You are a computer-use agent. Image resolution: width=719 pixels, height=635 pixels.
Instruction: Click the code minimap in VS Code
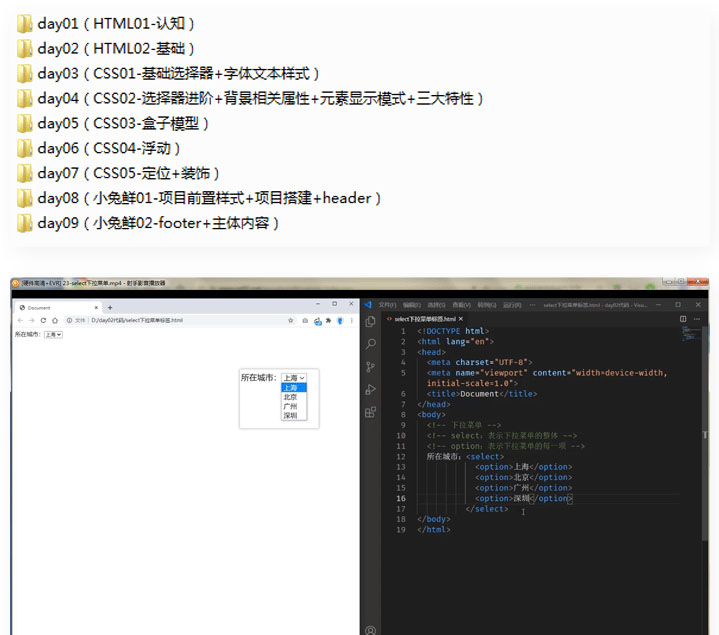[x=689, y=334]
